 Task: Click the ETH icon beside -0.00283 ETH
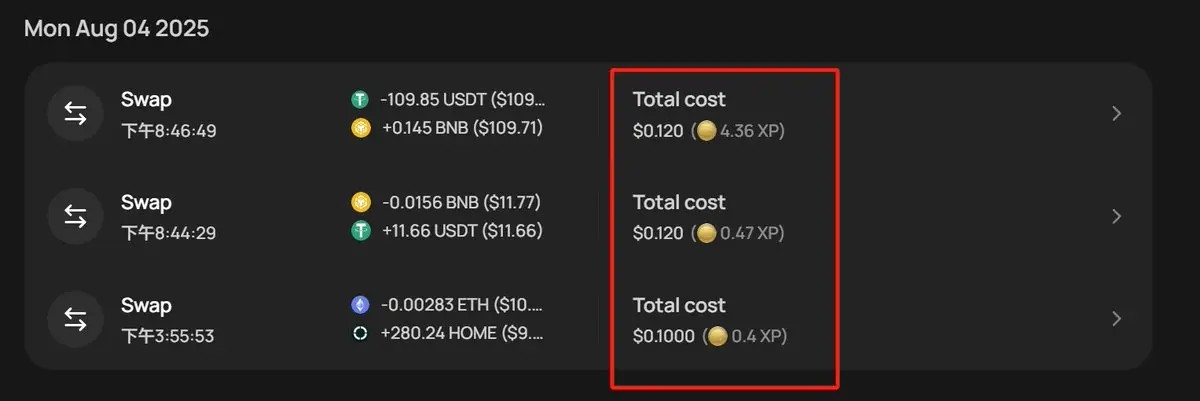360,305
